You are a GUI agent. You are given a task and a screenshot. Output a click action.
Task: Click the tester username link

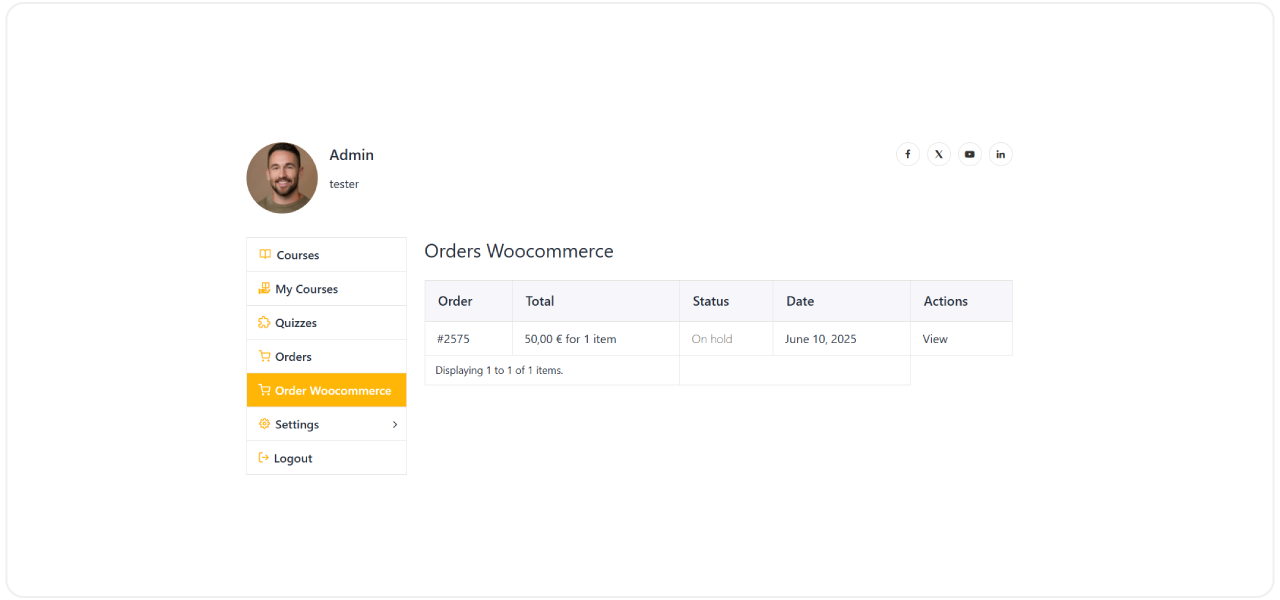(344, 184)
